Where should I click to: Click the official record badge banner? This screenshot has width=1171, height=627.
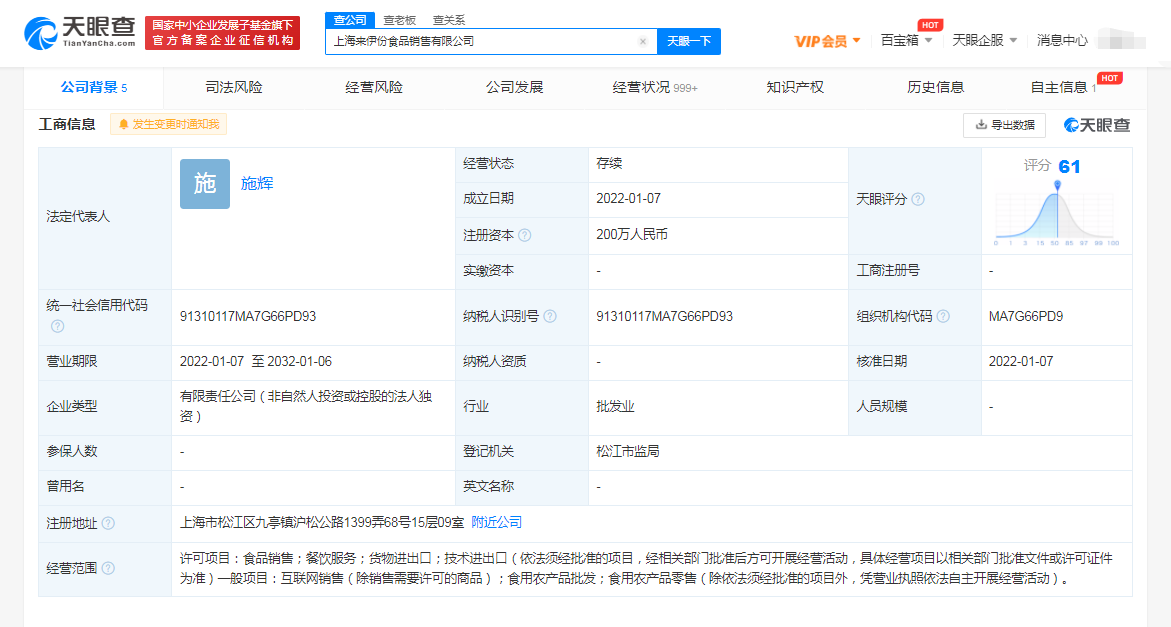[223, 34]
